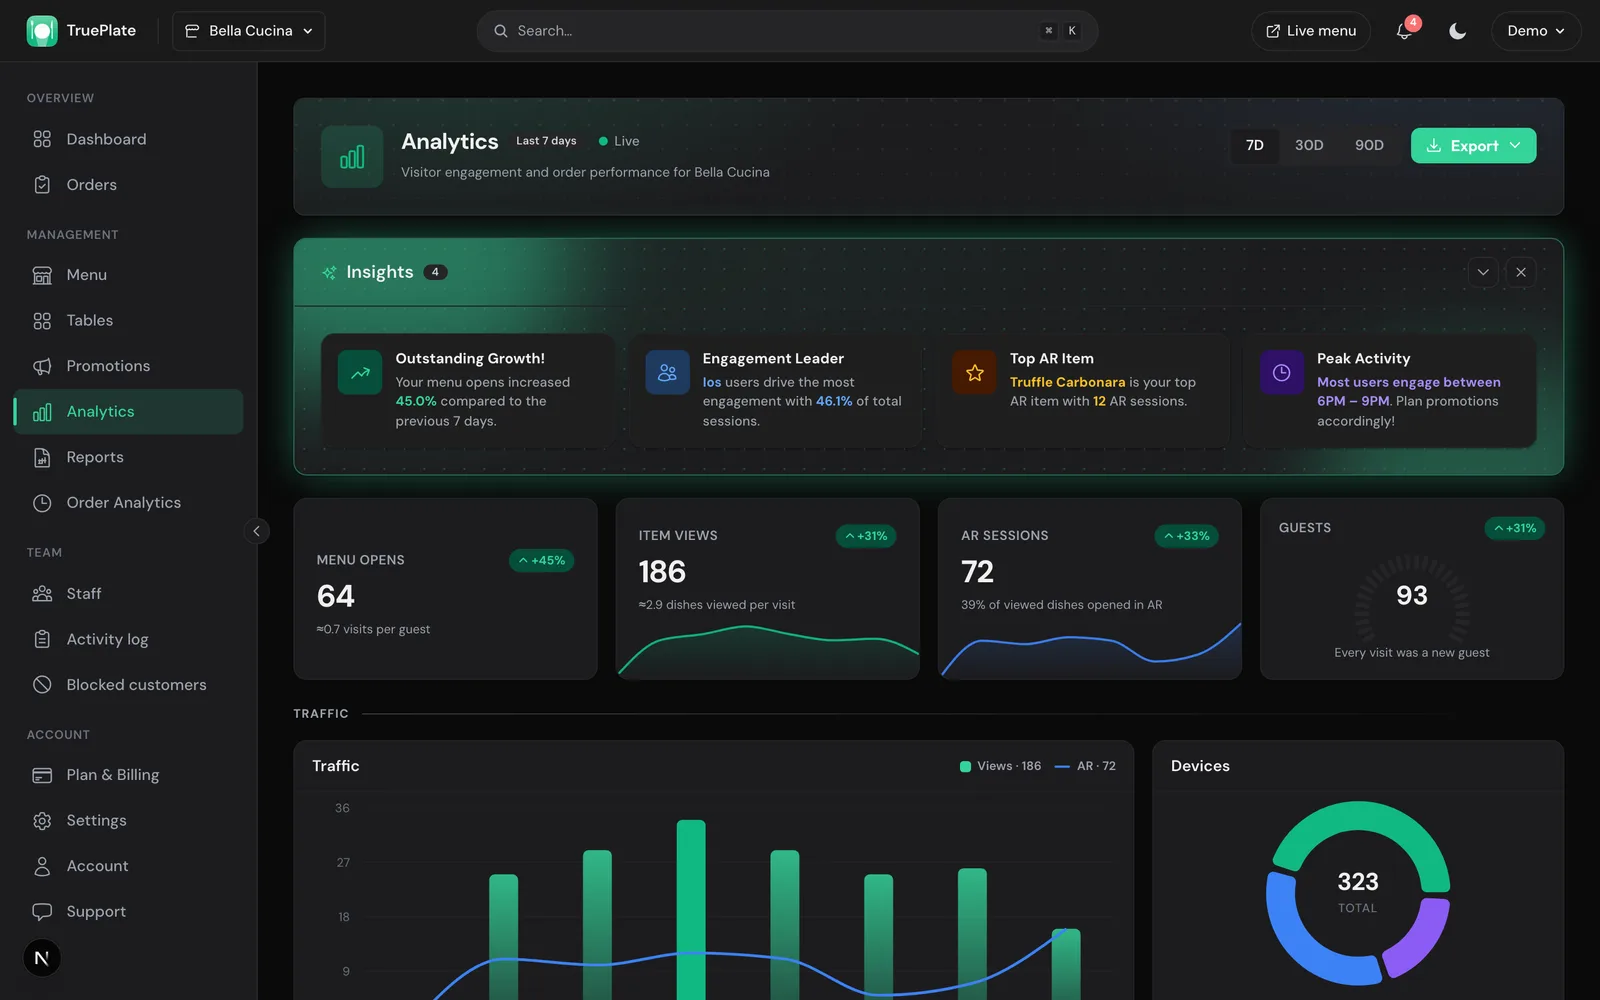Click the Outstanding Growth trend icon
1600x1000 pixels.
360,373
